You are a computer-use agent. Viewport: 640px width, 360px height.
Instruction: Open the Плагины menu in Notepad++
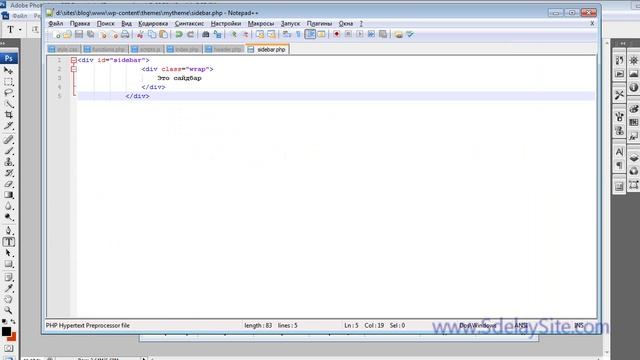tap(319, 24)
